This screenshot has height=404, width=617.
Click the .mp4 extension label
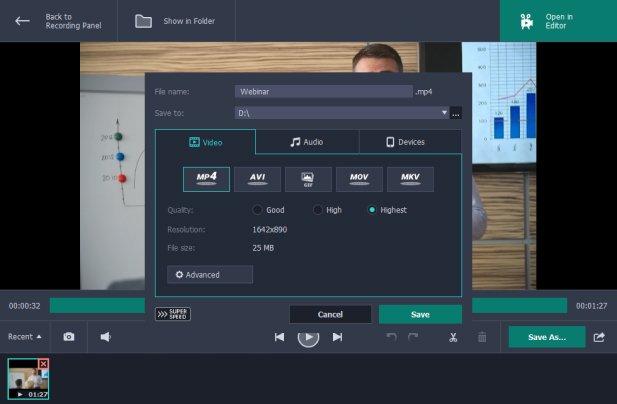click(x=424, y=92)
